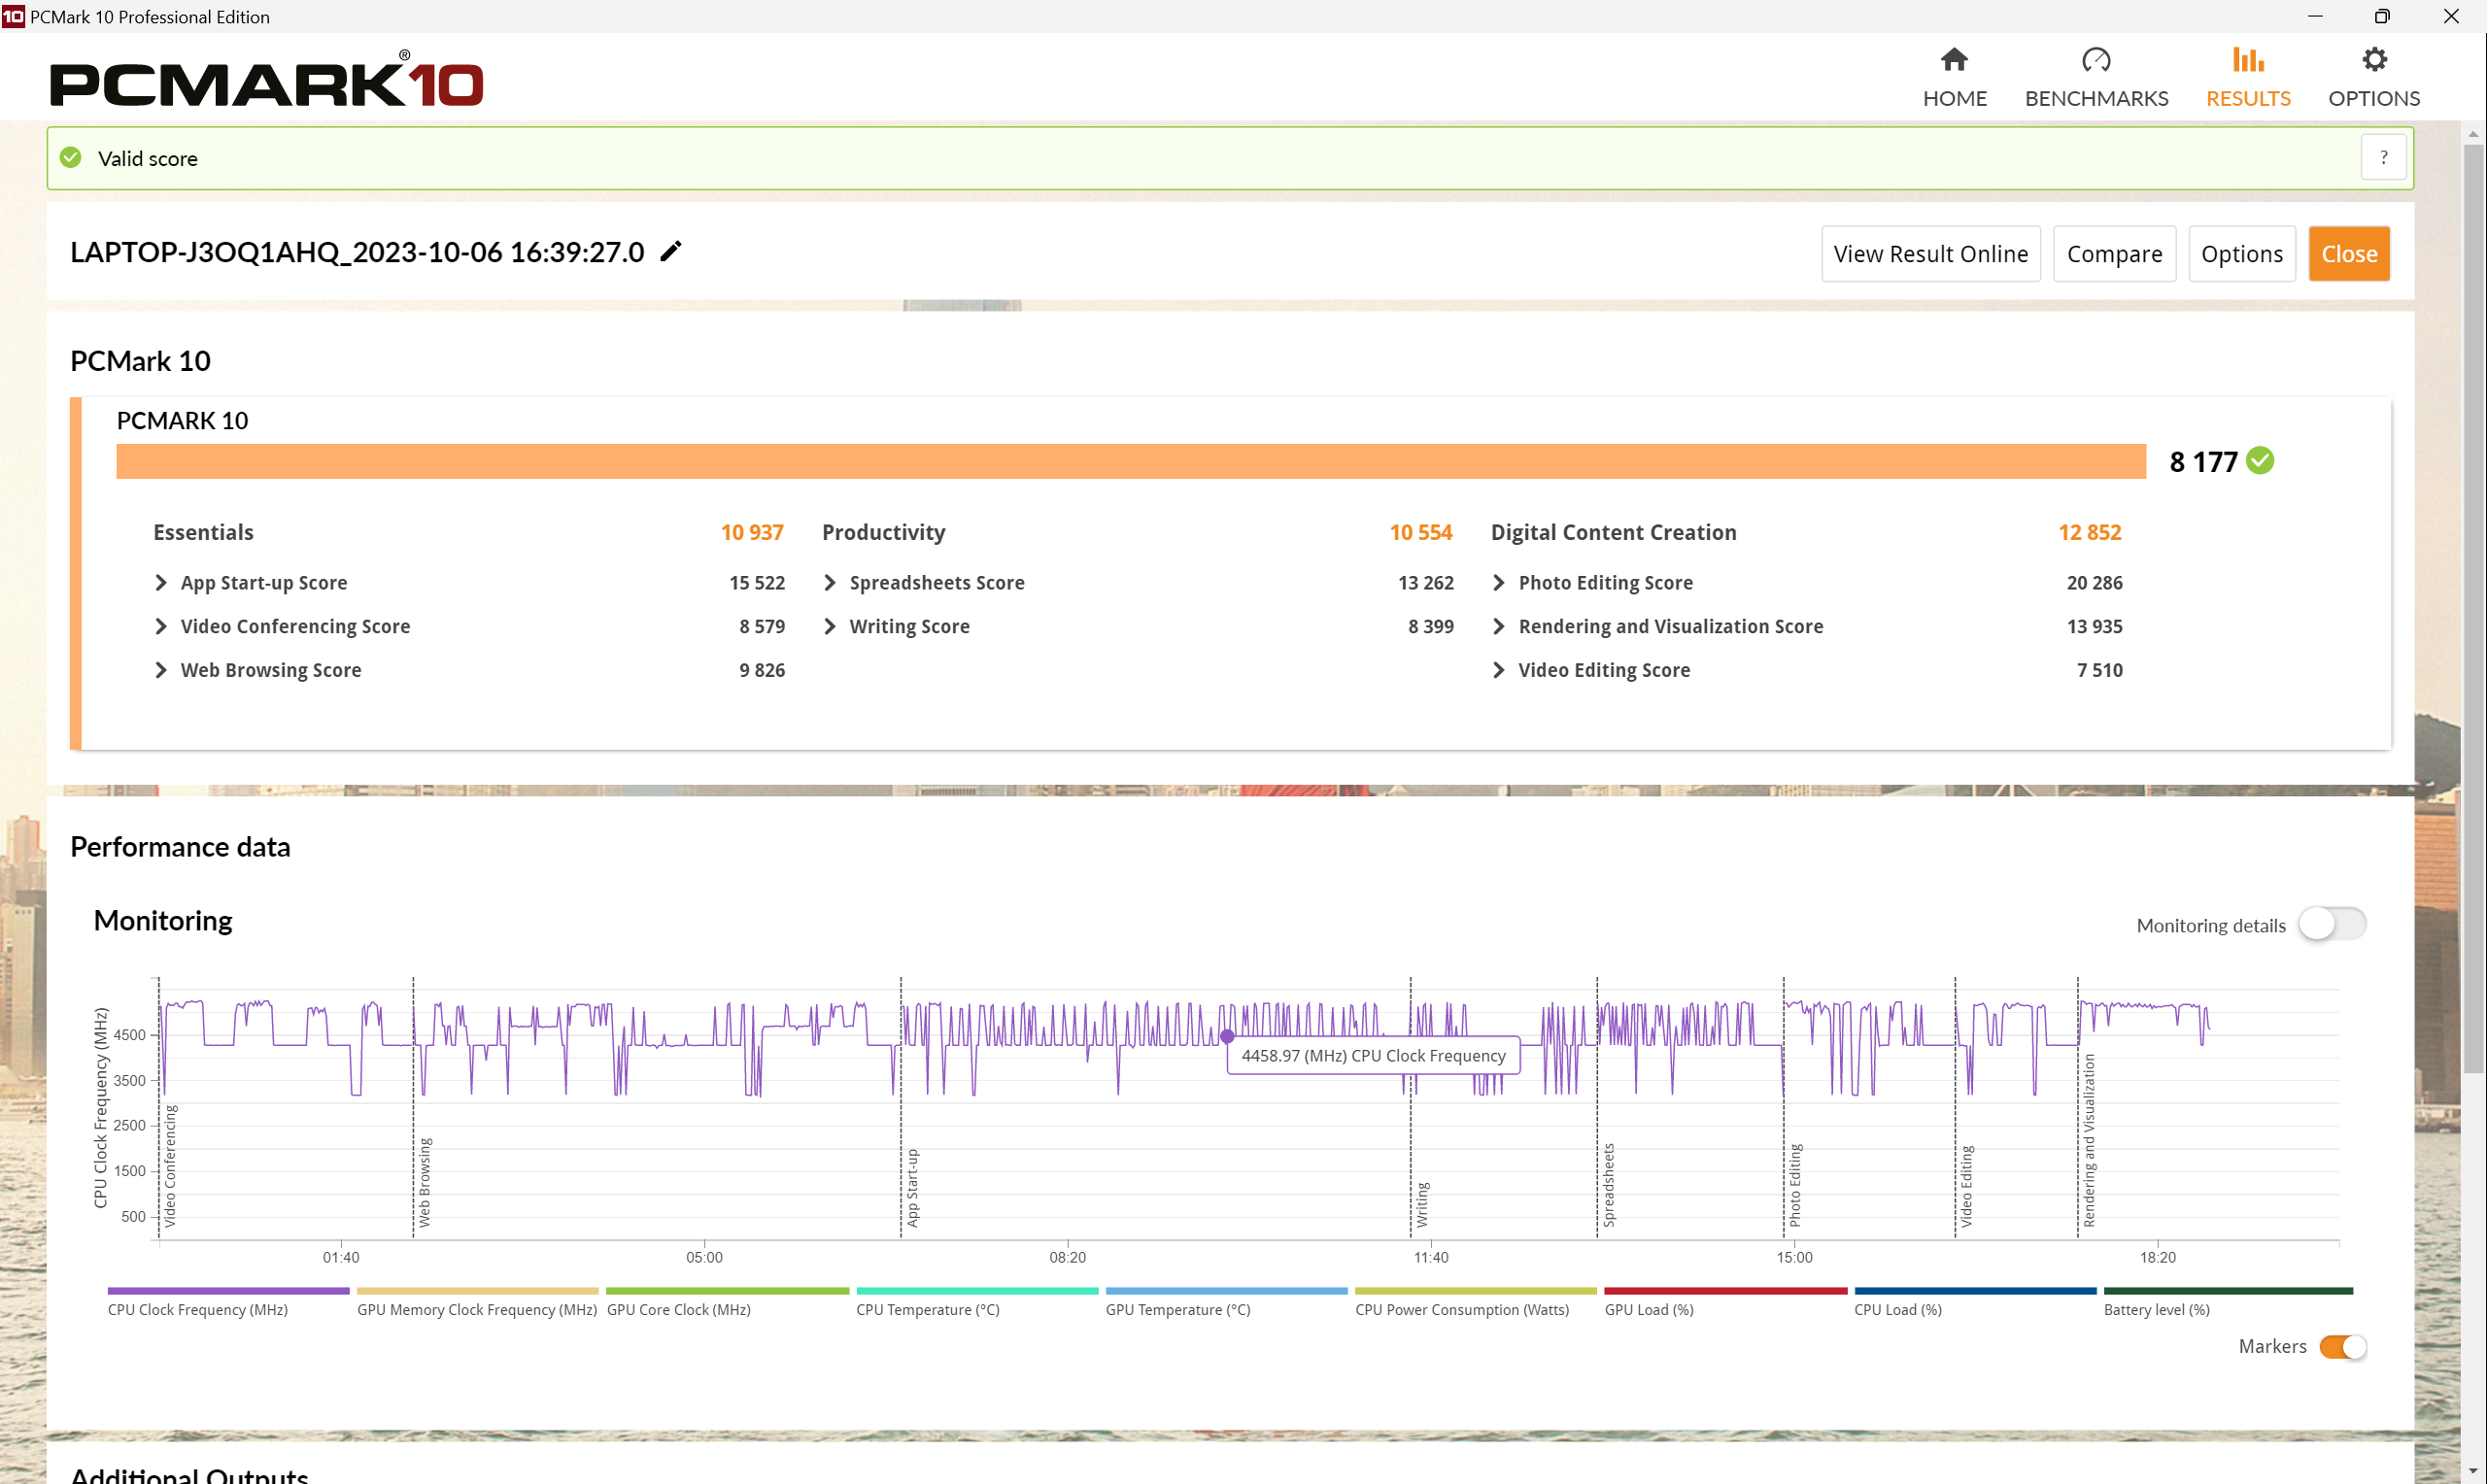
Task: Click the overall score 8 177
Action: (x=2203, y=462)
